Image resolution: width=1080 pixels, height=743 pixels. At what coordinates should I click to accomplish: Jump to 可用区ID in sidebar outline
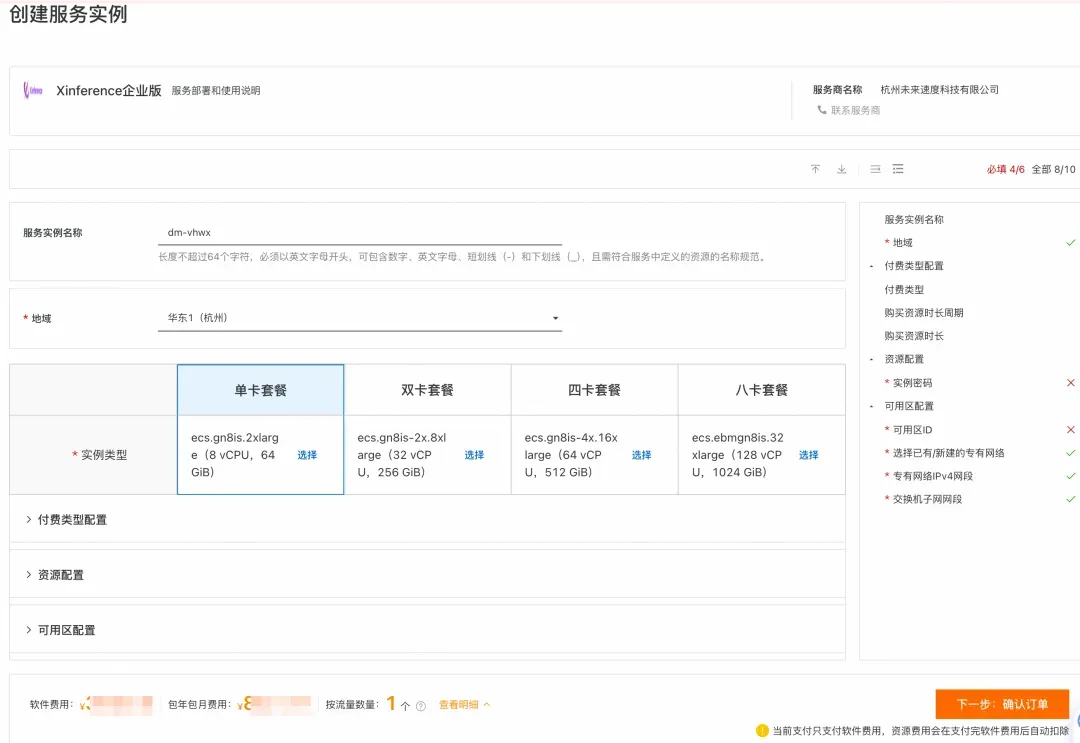[x=913, y=430]
